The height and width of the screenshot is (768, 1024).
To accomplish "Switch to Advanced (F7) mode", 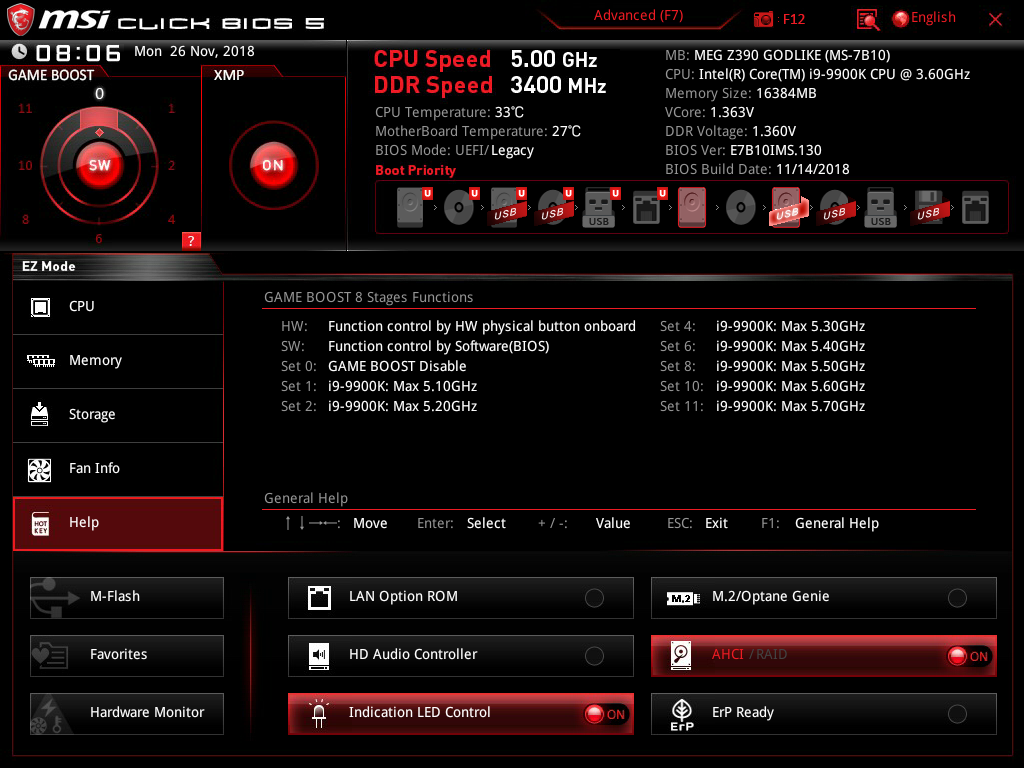I will click(638, 16).
